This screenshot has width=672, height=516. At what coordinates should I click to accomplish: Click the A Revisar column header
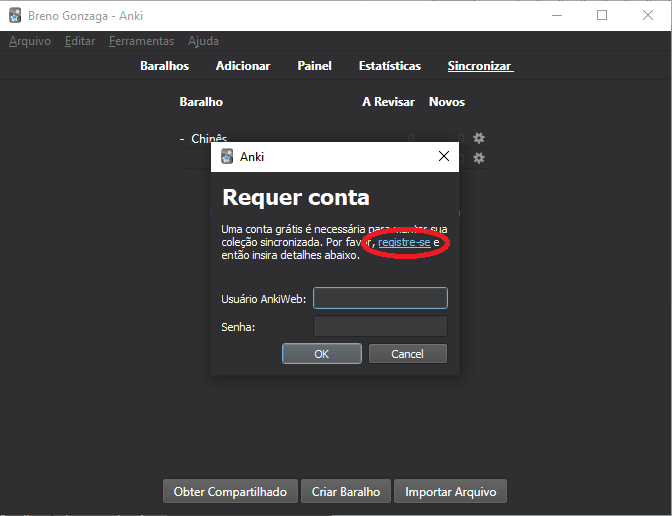pos(388,102)
